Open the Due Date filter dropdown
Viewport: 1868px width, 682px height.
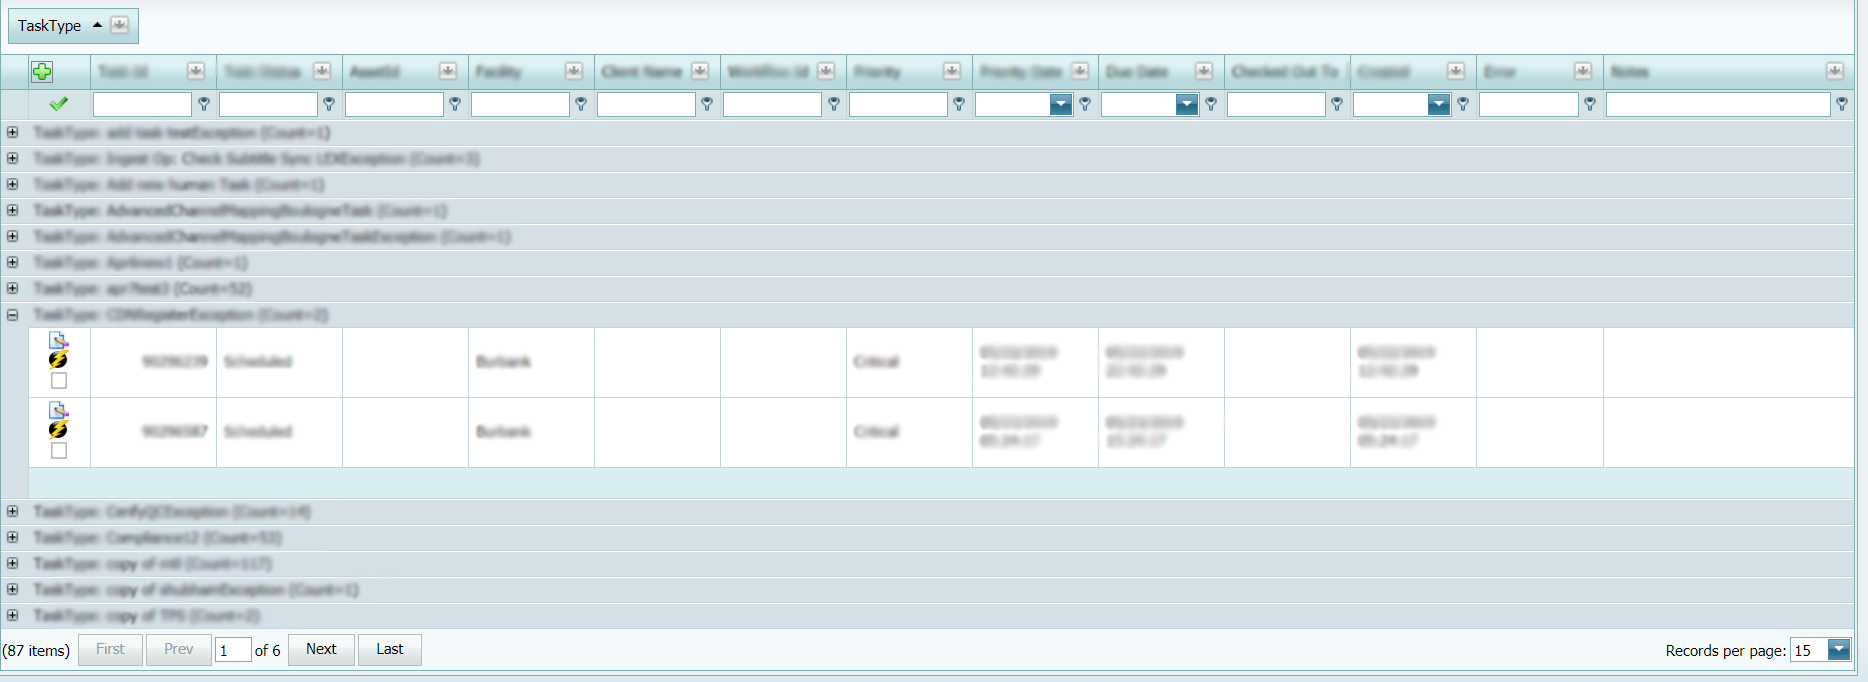point(1186,105)
